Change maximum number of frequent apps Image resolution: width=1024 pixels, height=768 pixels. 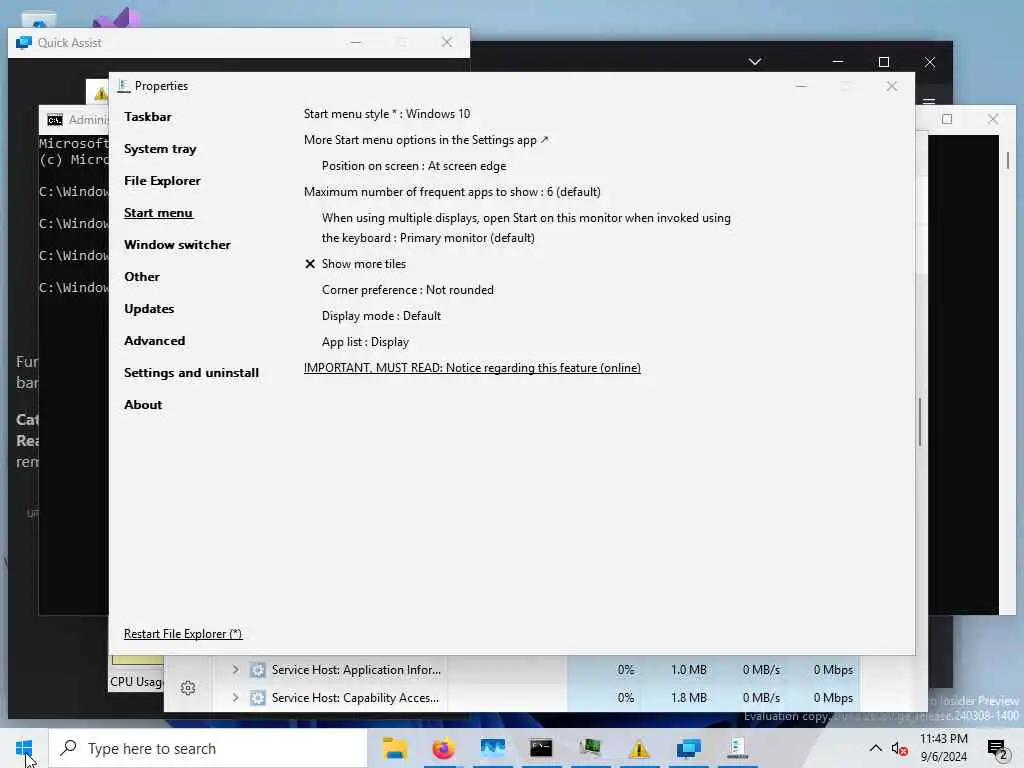point(452,192)
